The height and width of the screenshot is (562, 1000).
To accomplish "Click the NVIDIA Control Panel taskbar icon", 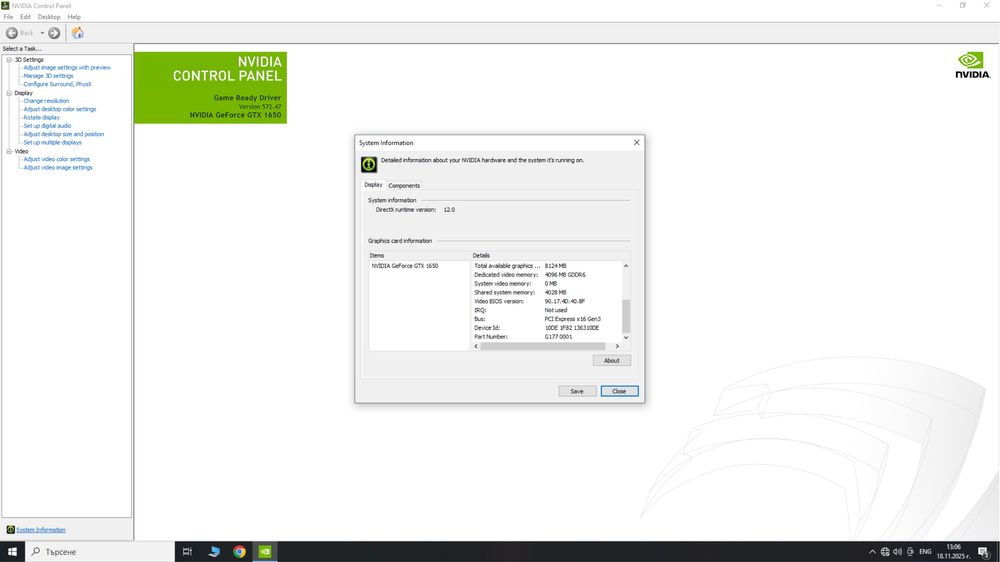I will click(265, 552).
